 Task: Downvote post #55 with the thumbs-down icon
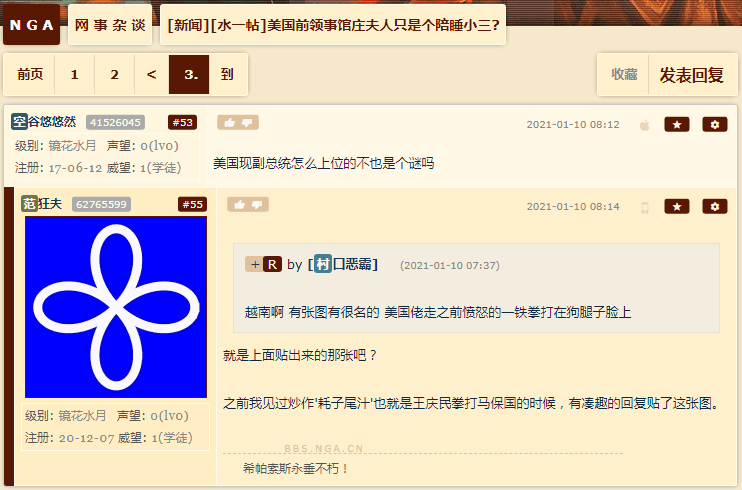point(258,205)
